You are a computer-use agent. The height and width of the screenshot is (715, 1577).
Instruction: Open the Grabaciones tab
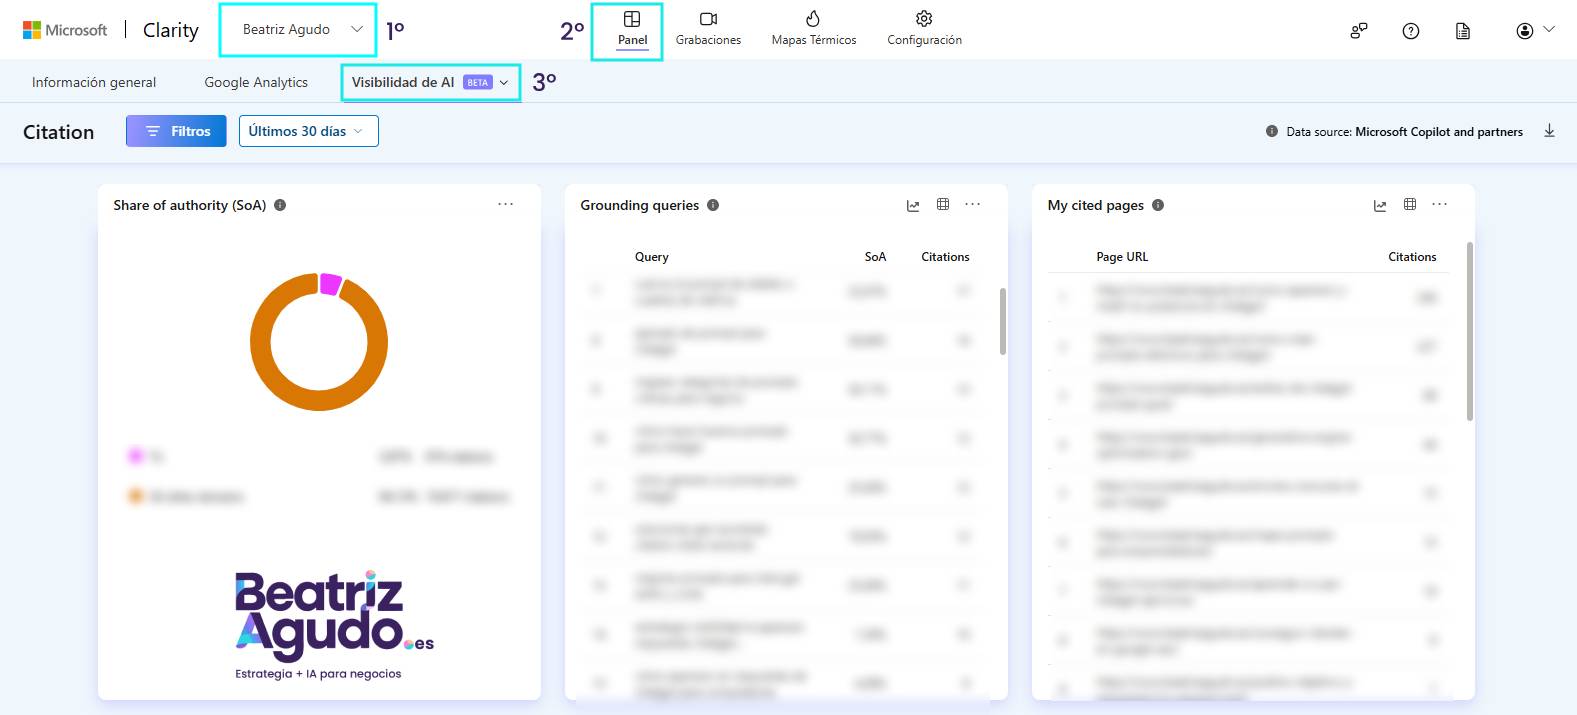click(708, 30)
